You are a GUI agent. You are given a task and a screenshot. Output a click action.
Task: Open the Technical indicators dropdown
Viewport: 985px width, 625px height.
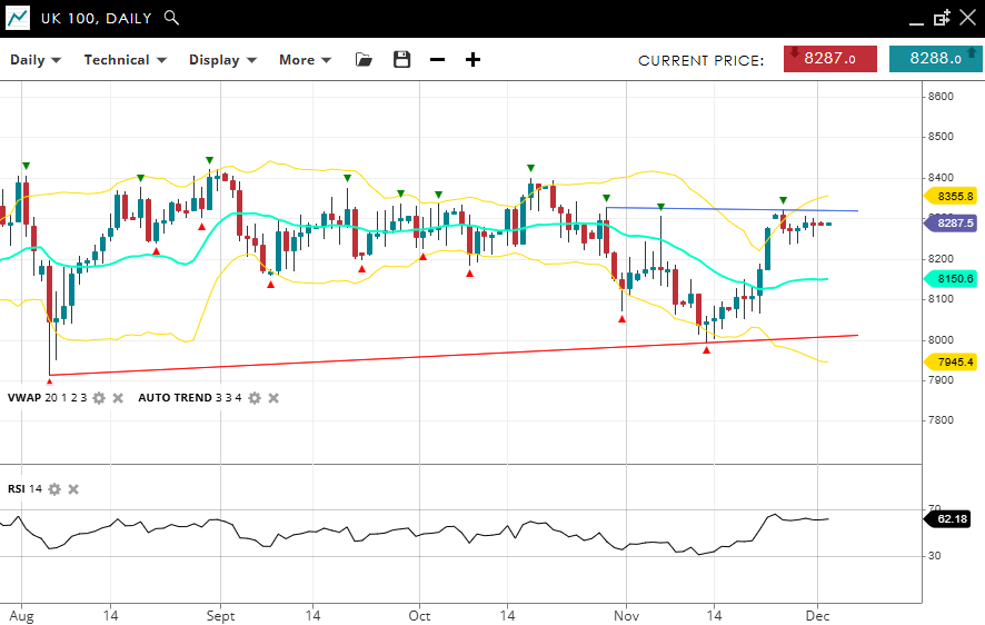click(124, 60)
